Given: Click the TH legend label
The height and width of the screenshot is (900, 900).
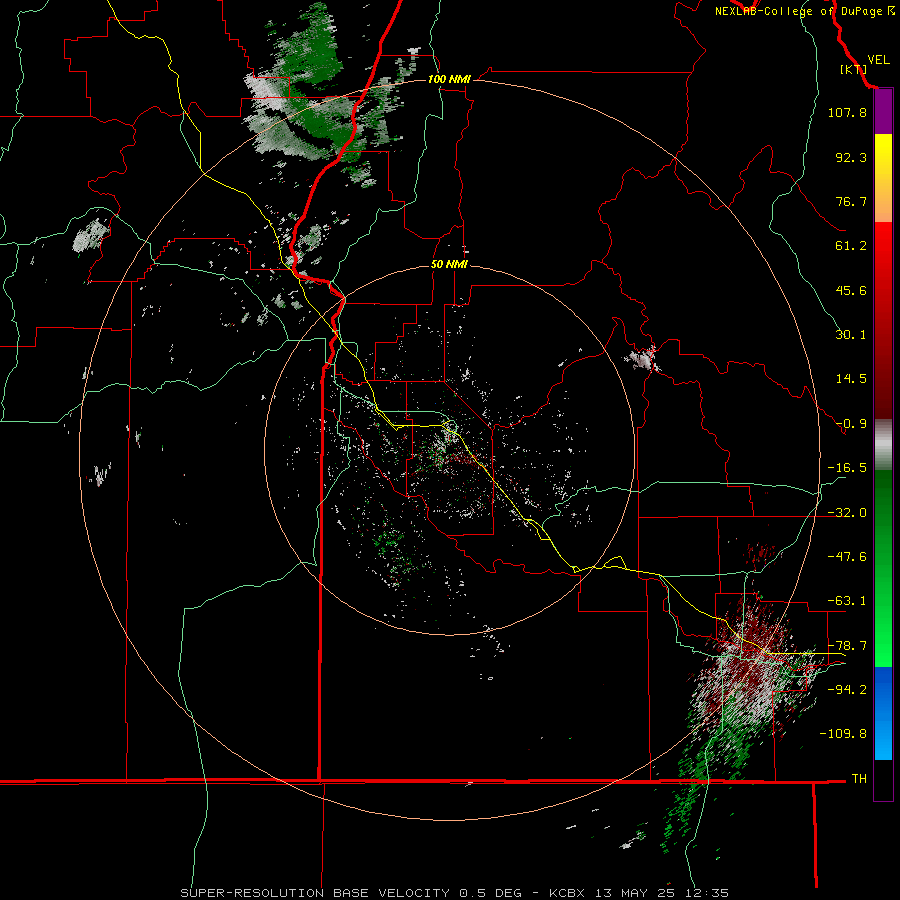Looking at the screenshot, I should click(859, 778).
